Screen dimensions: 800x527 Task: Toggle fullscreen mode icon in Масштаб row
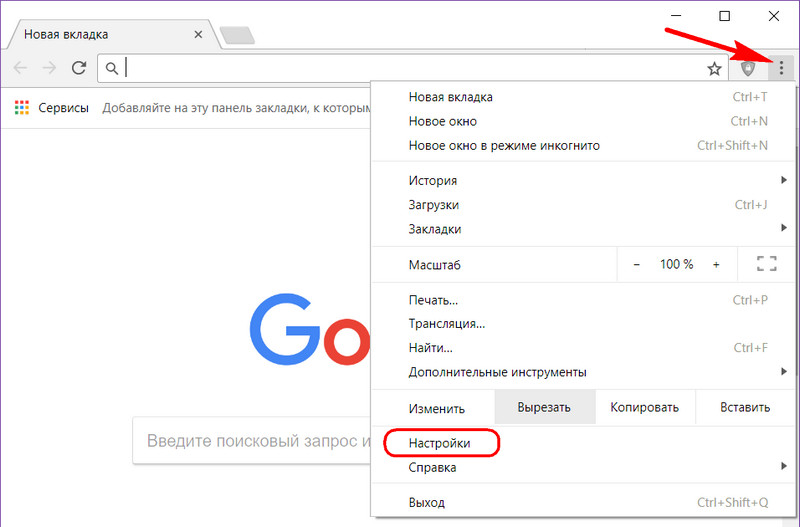click(x=766, y=264)
